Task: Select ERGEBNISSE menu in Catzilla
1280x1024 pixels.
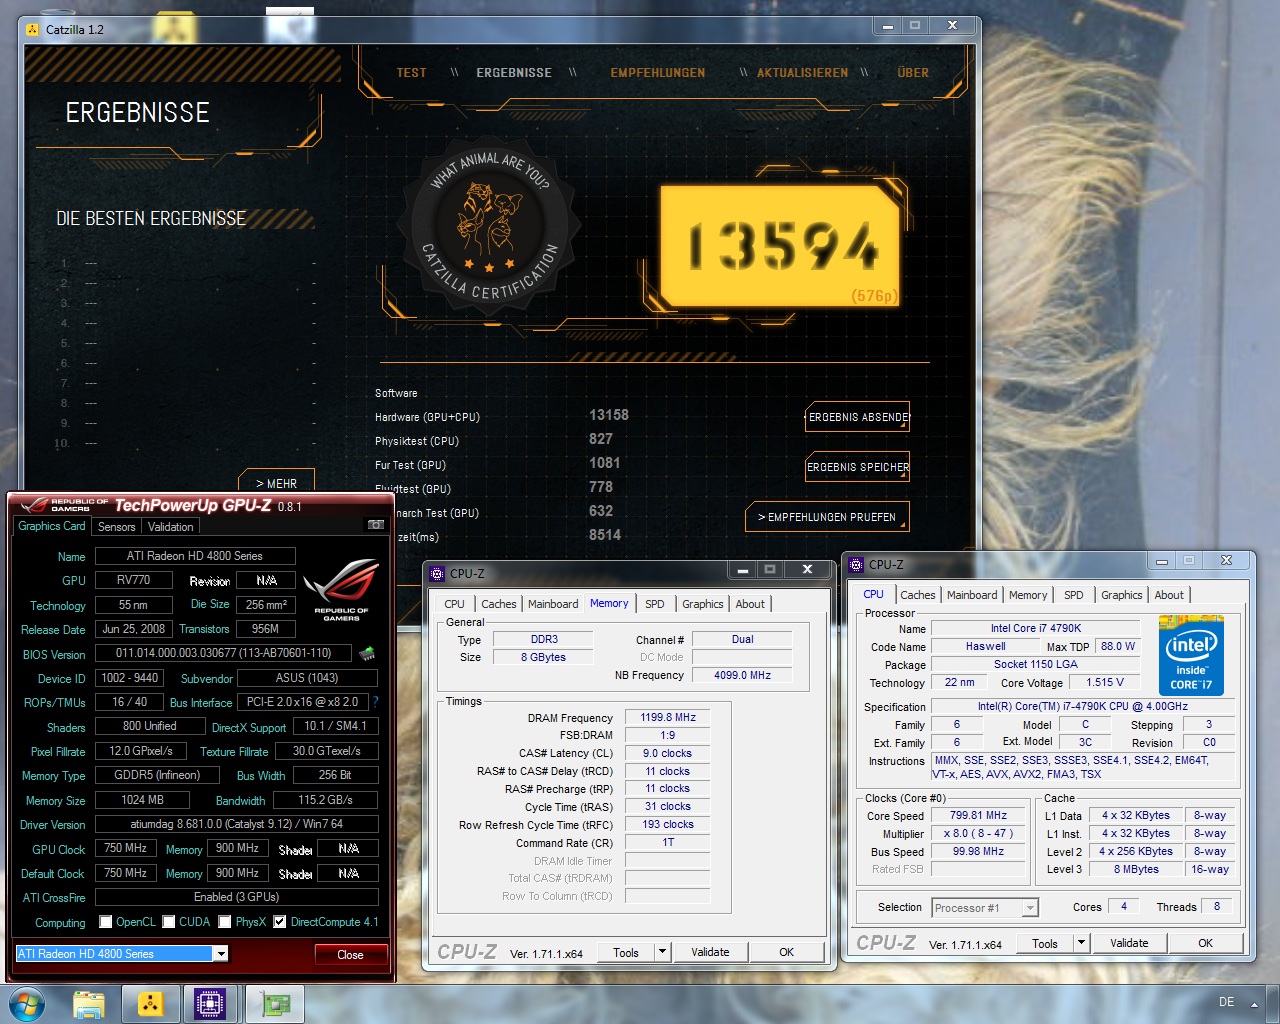Action: pos(514,73)
